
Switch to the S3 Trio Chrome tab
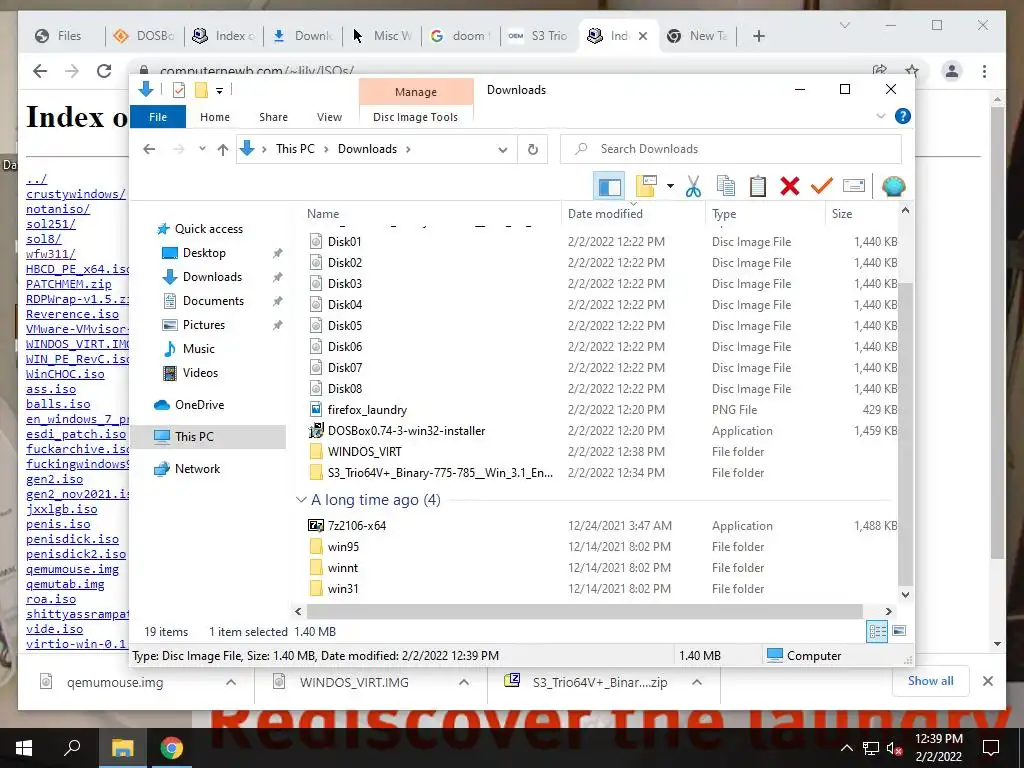539,36
